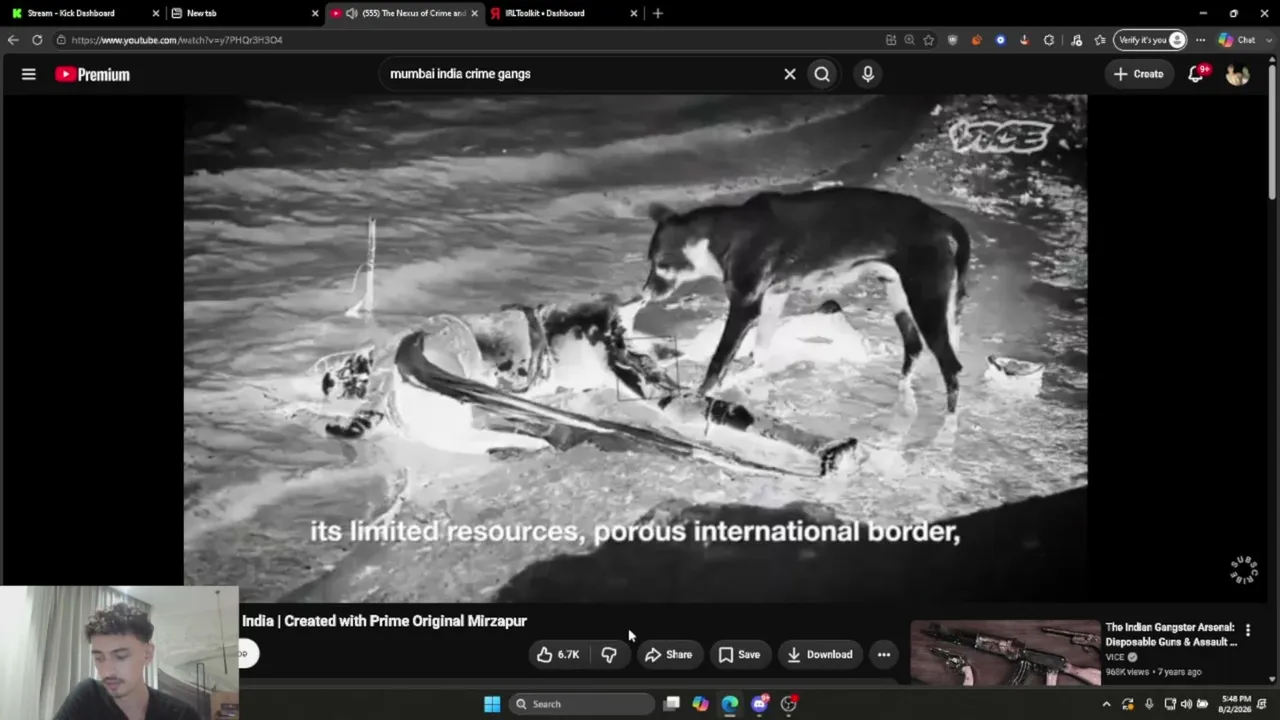Run the YouTube search magnifier button
1280x720 pixels.
click(x=822, y=74)
